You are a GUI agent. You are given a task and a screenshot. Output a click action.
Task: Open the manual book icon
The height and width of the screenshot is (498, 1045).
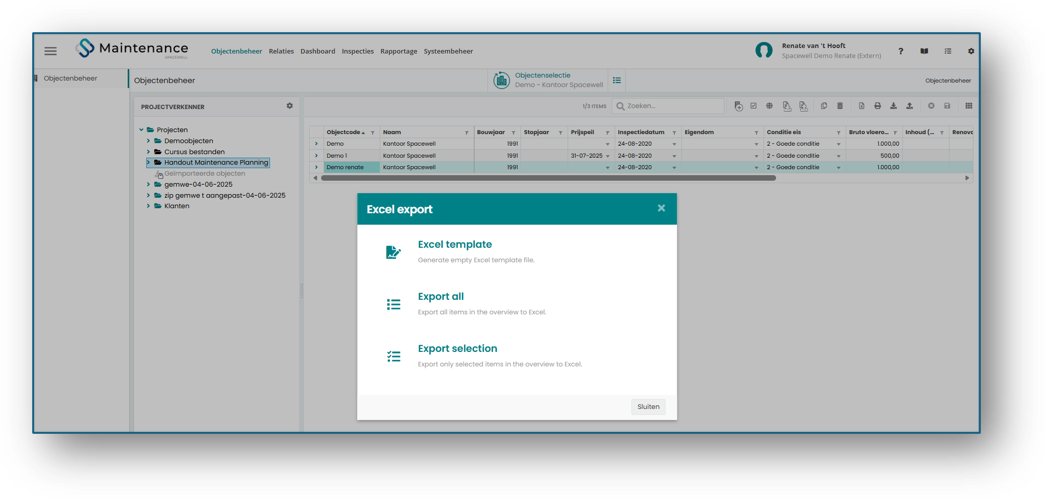click(x=924, y=51)
